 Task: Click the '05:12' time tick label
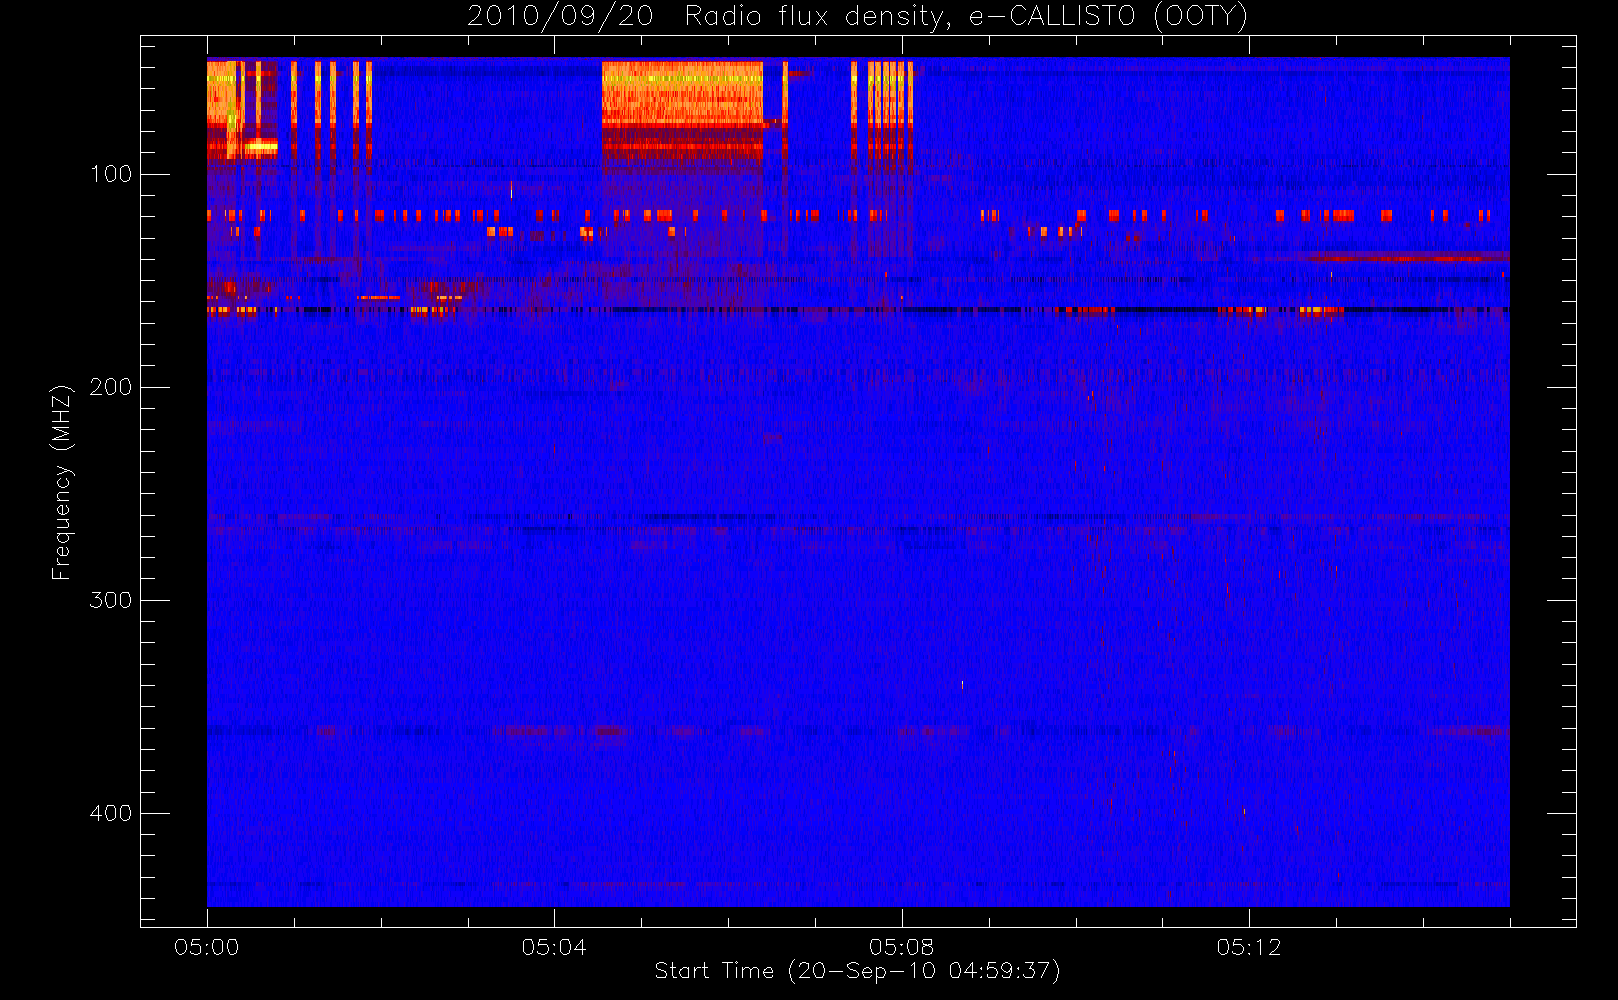pyautogui.click(x=1249, y=947)
